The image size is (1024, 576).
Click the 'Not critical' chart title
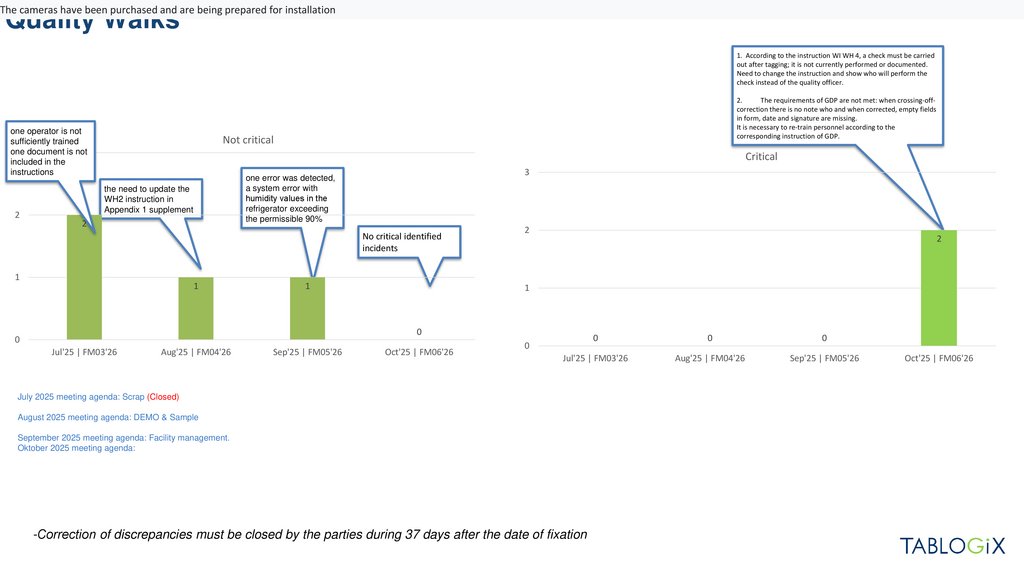click(x=247, y=140)
